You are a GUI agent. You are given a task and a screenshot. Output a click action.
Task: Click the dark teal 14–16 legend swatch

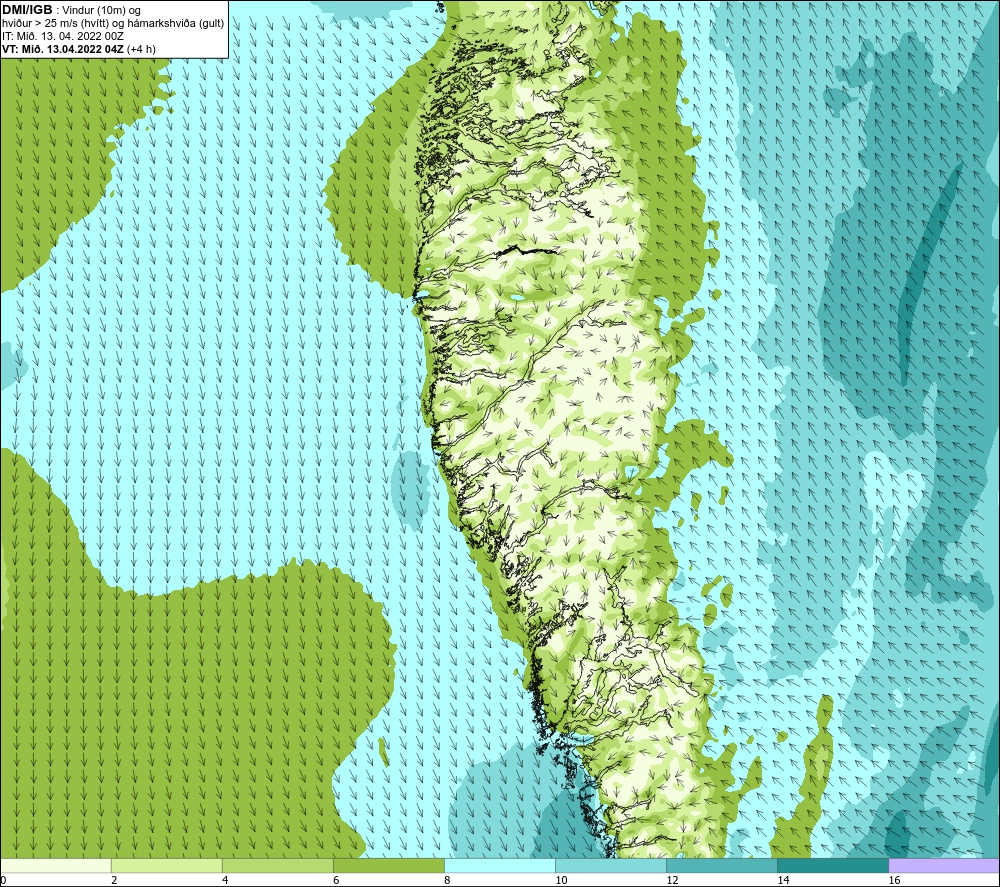832,866
